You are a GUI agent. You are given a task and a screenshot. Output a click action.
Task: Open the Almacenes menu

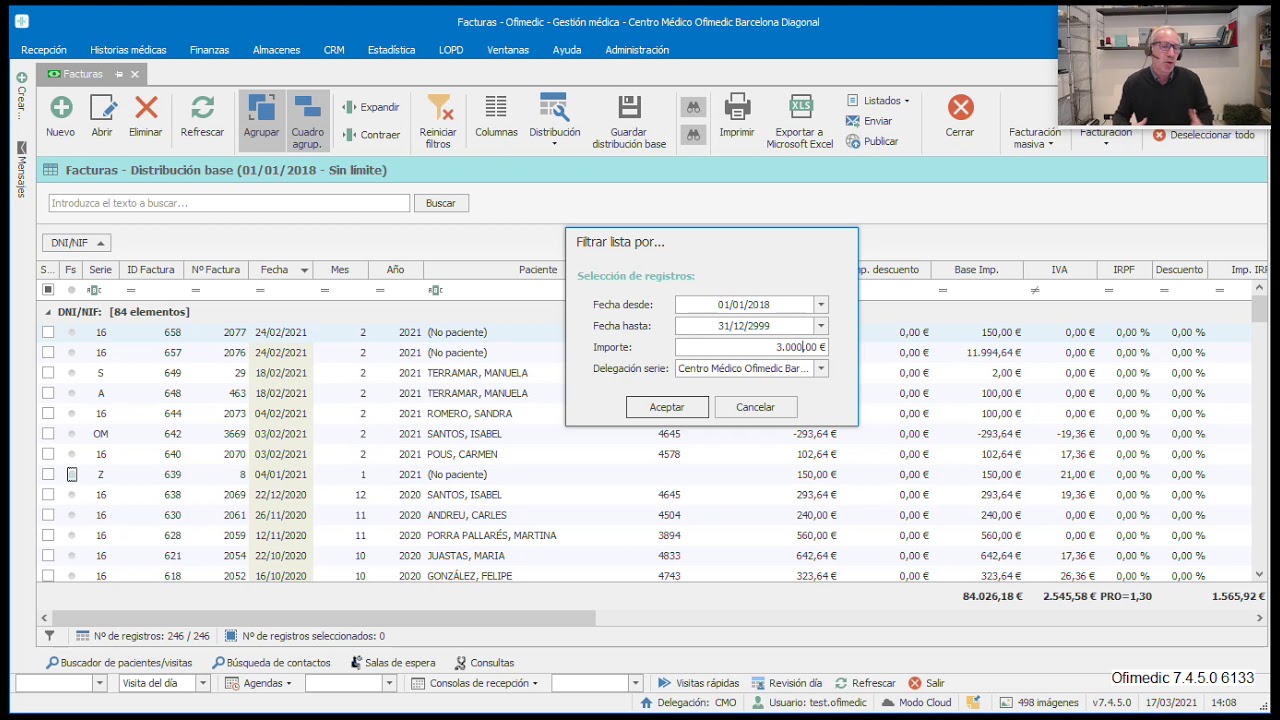click(276, 50)
